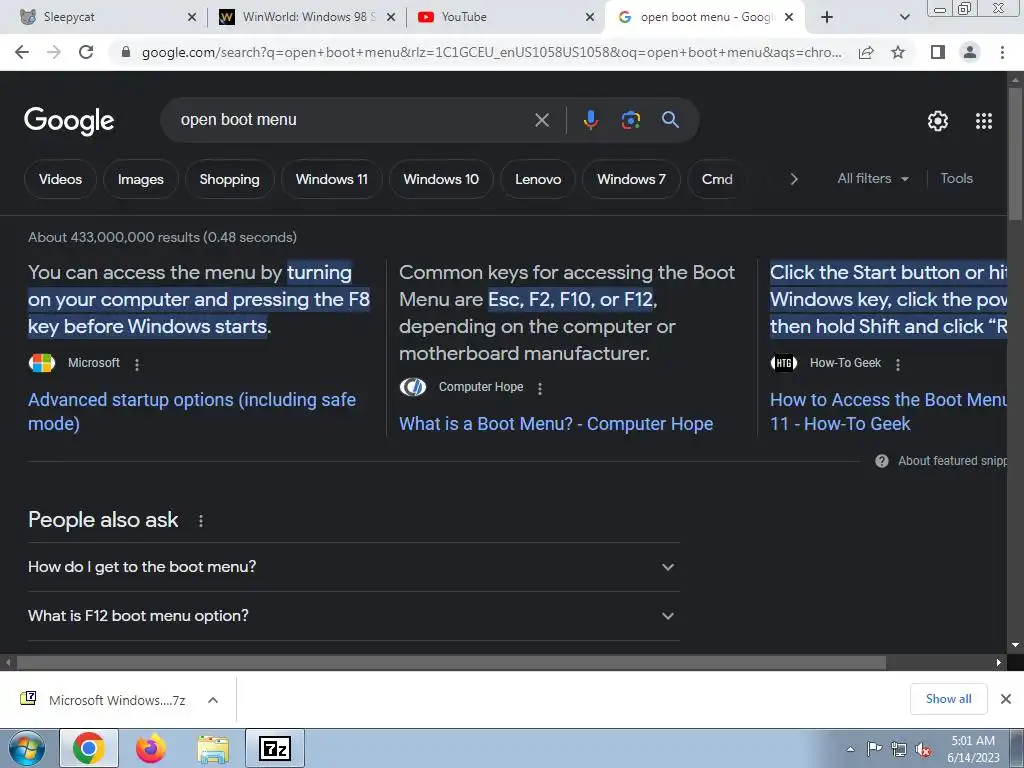Open Chrome three-dot menu
The width and height of the screenshot is (1024, 768).
point(1002,52)
